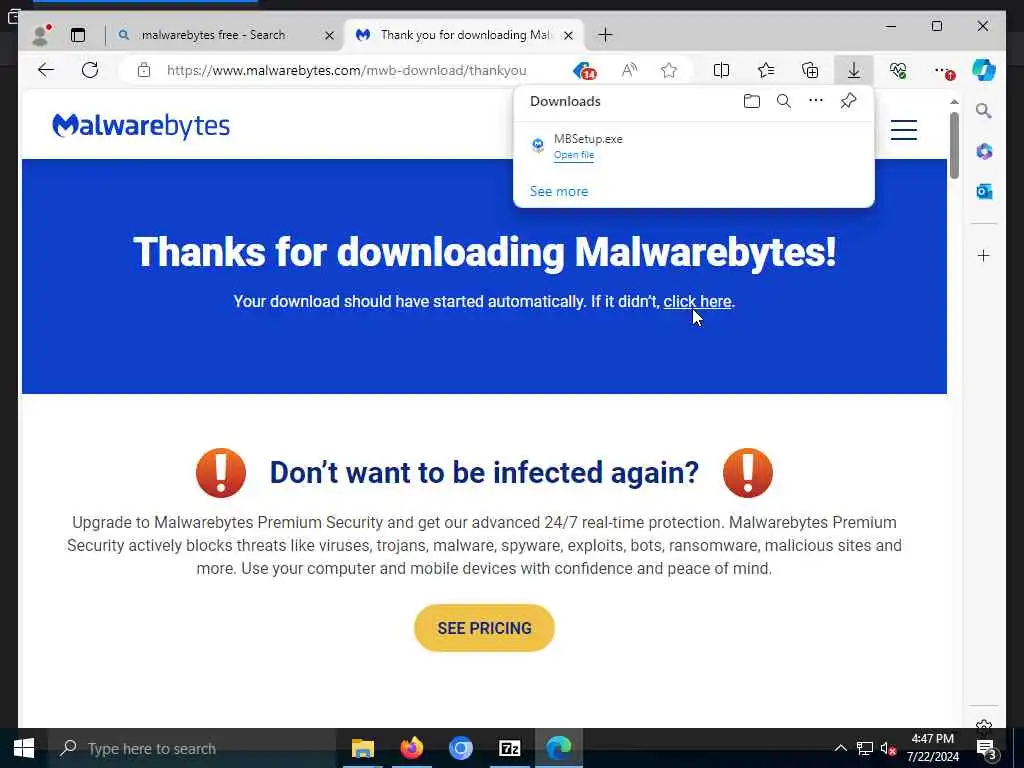Open downloads folder icon in Downloads panel
The image size is (1024, 768).
(x=752, y=101)
